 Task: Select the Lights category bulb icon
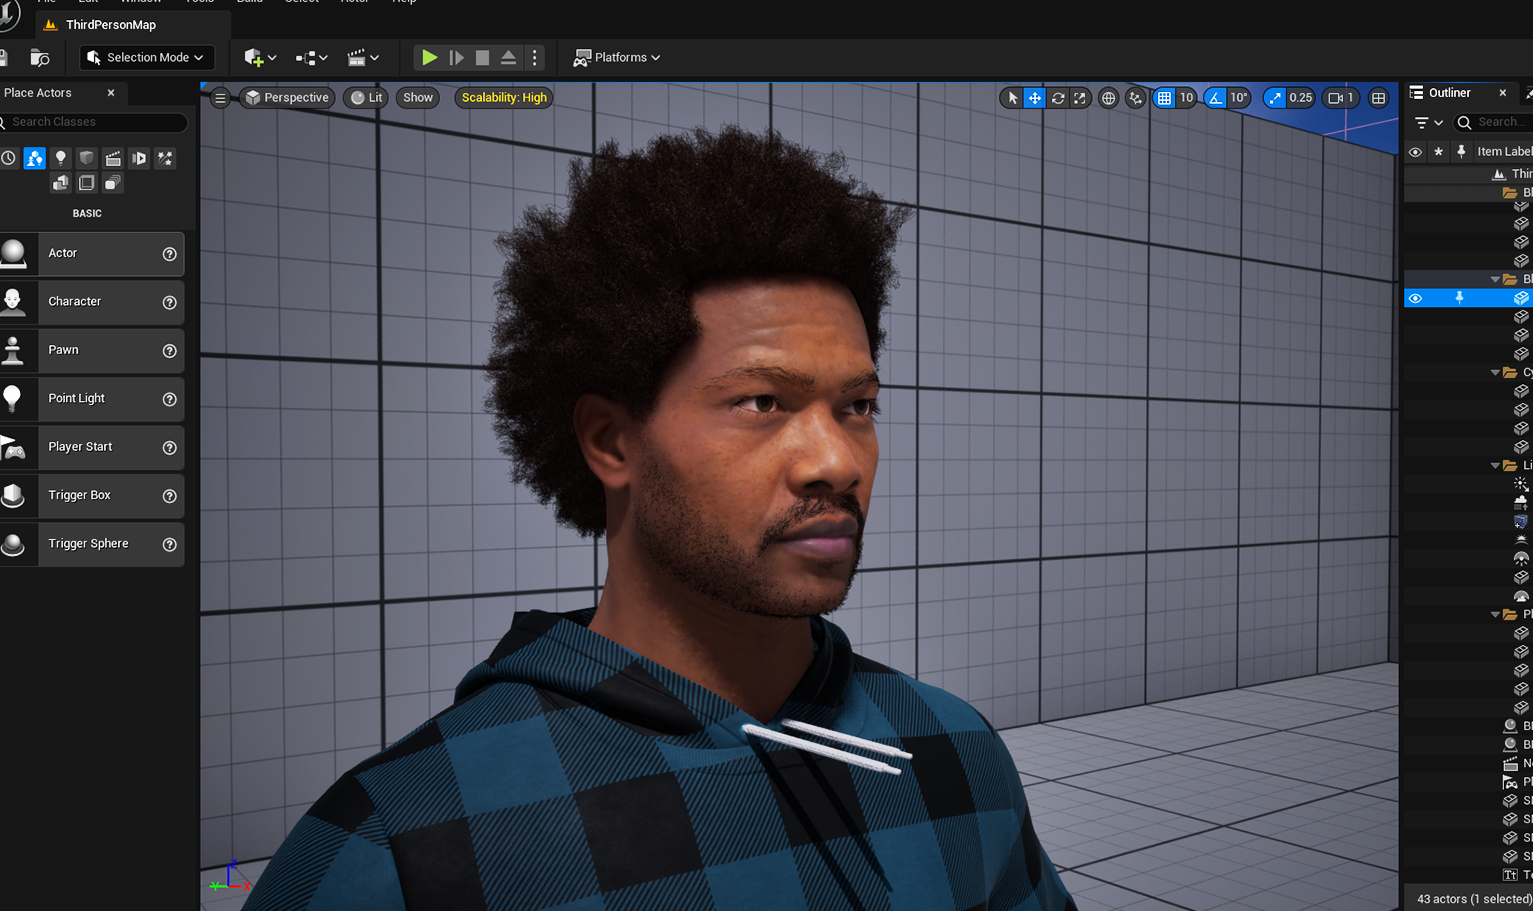pos(61,158)
